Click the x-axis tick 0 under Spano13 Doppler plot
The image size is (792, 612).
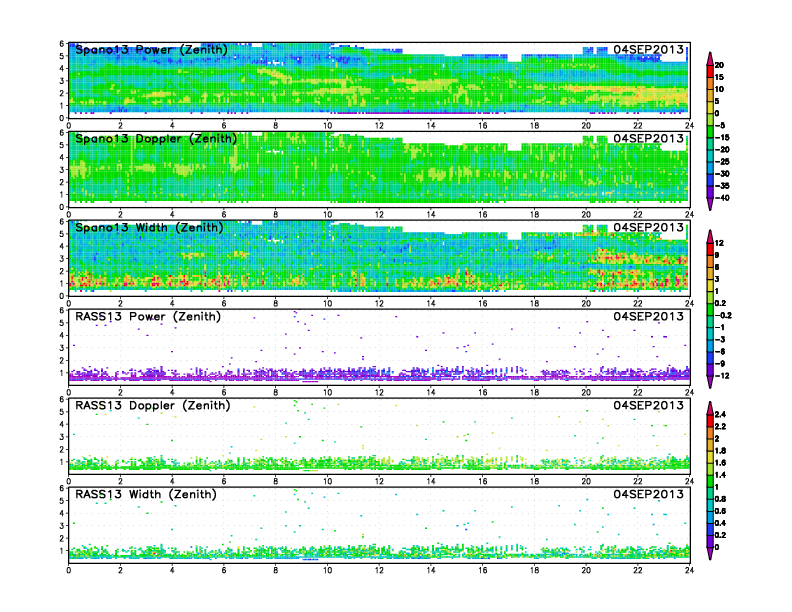pyautogui.click(x=69, y=215)
